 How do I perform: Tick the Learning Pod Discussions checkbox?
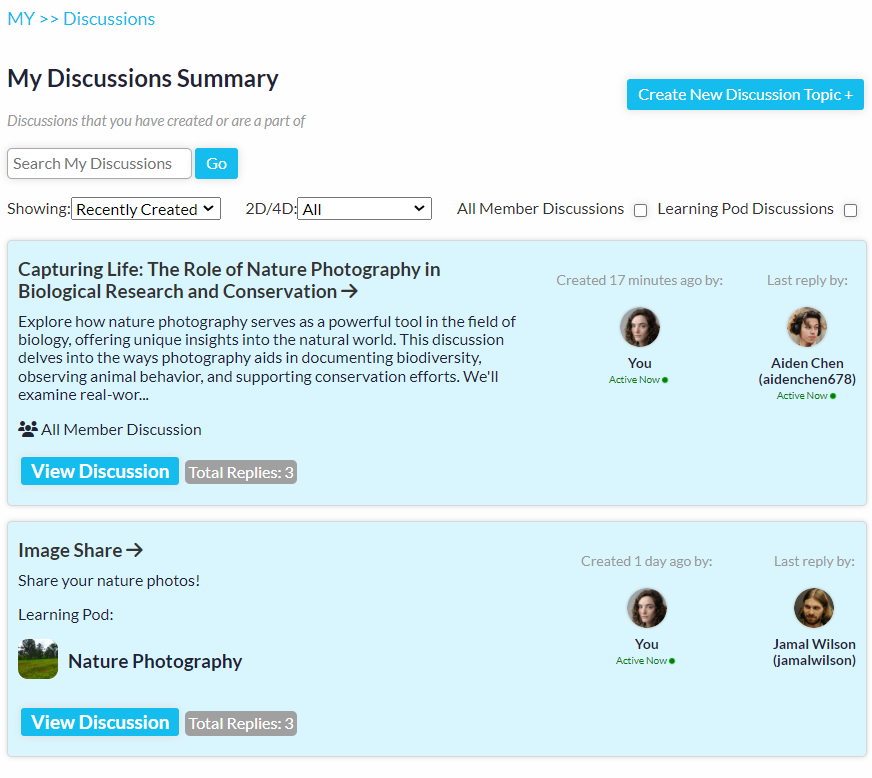coord(850,210)
